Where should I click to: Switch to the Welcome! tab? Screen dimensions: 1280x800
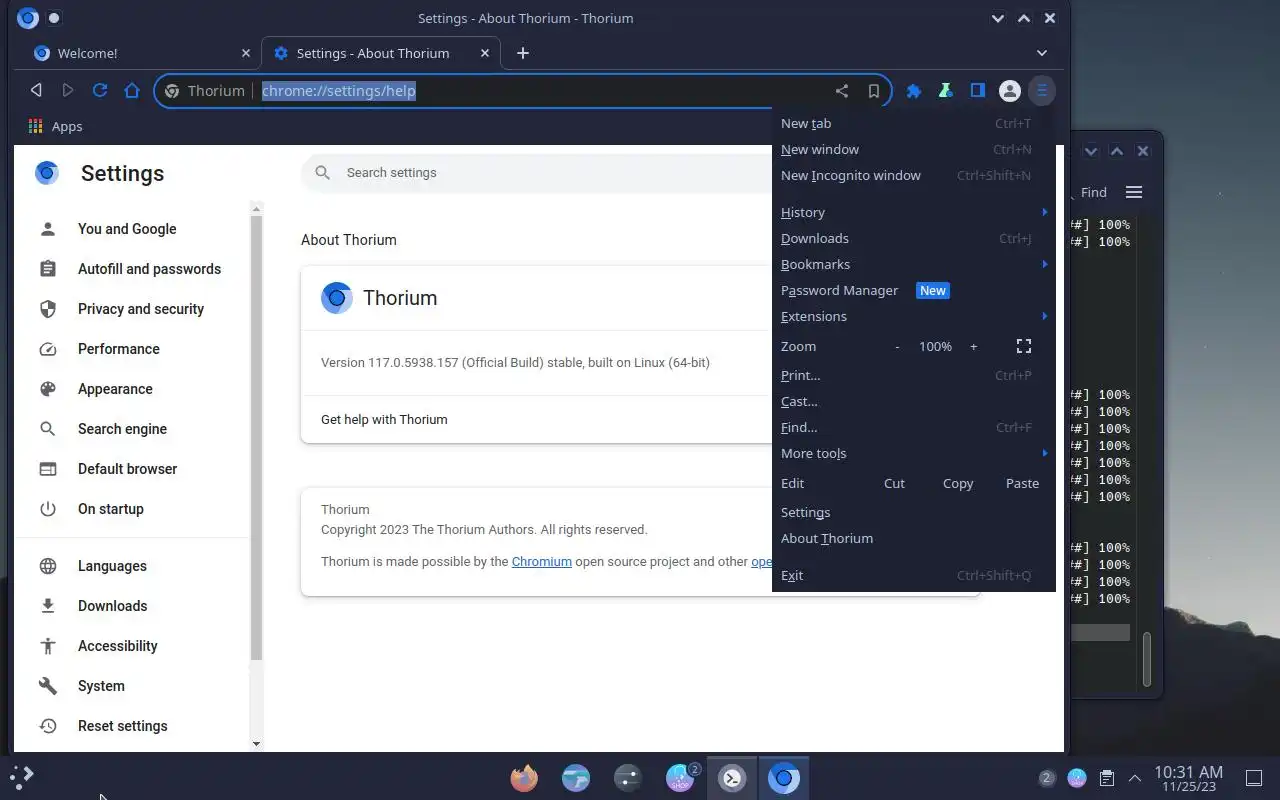(x=141, y=53)
